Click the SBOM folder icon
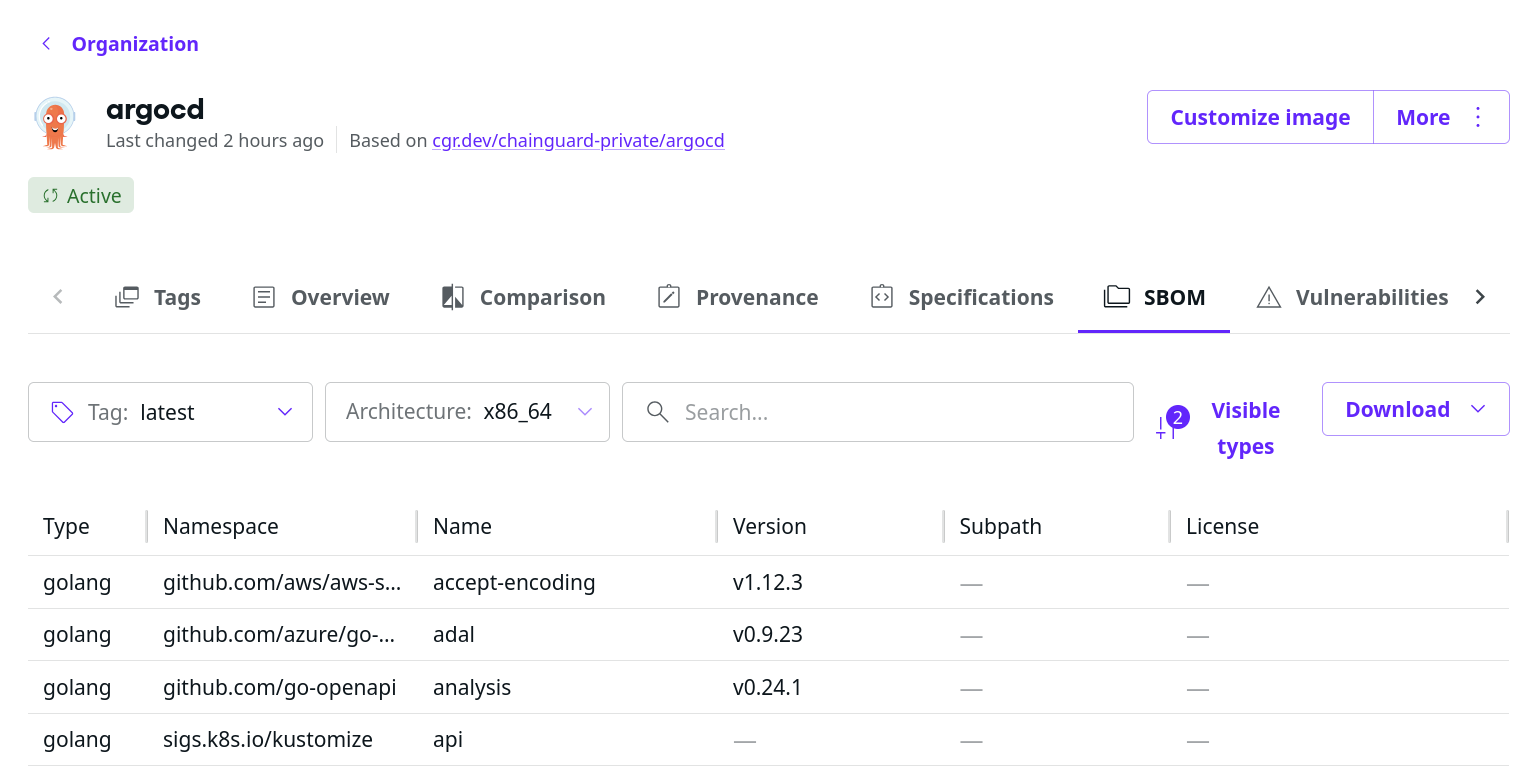 (1116, 296)
